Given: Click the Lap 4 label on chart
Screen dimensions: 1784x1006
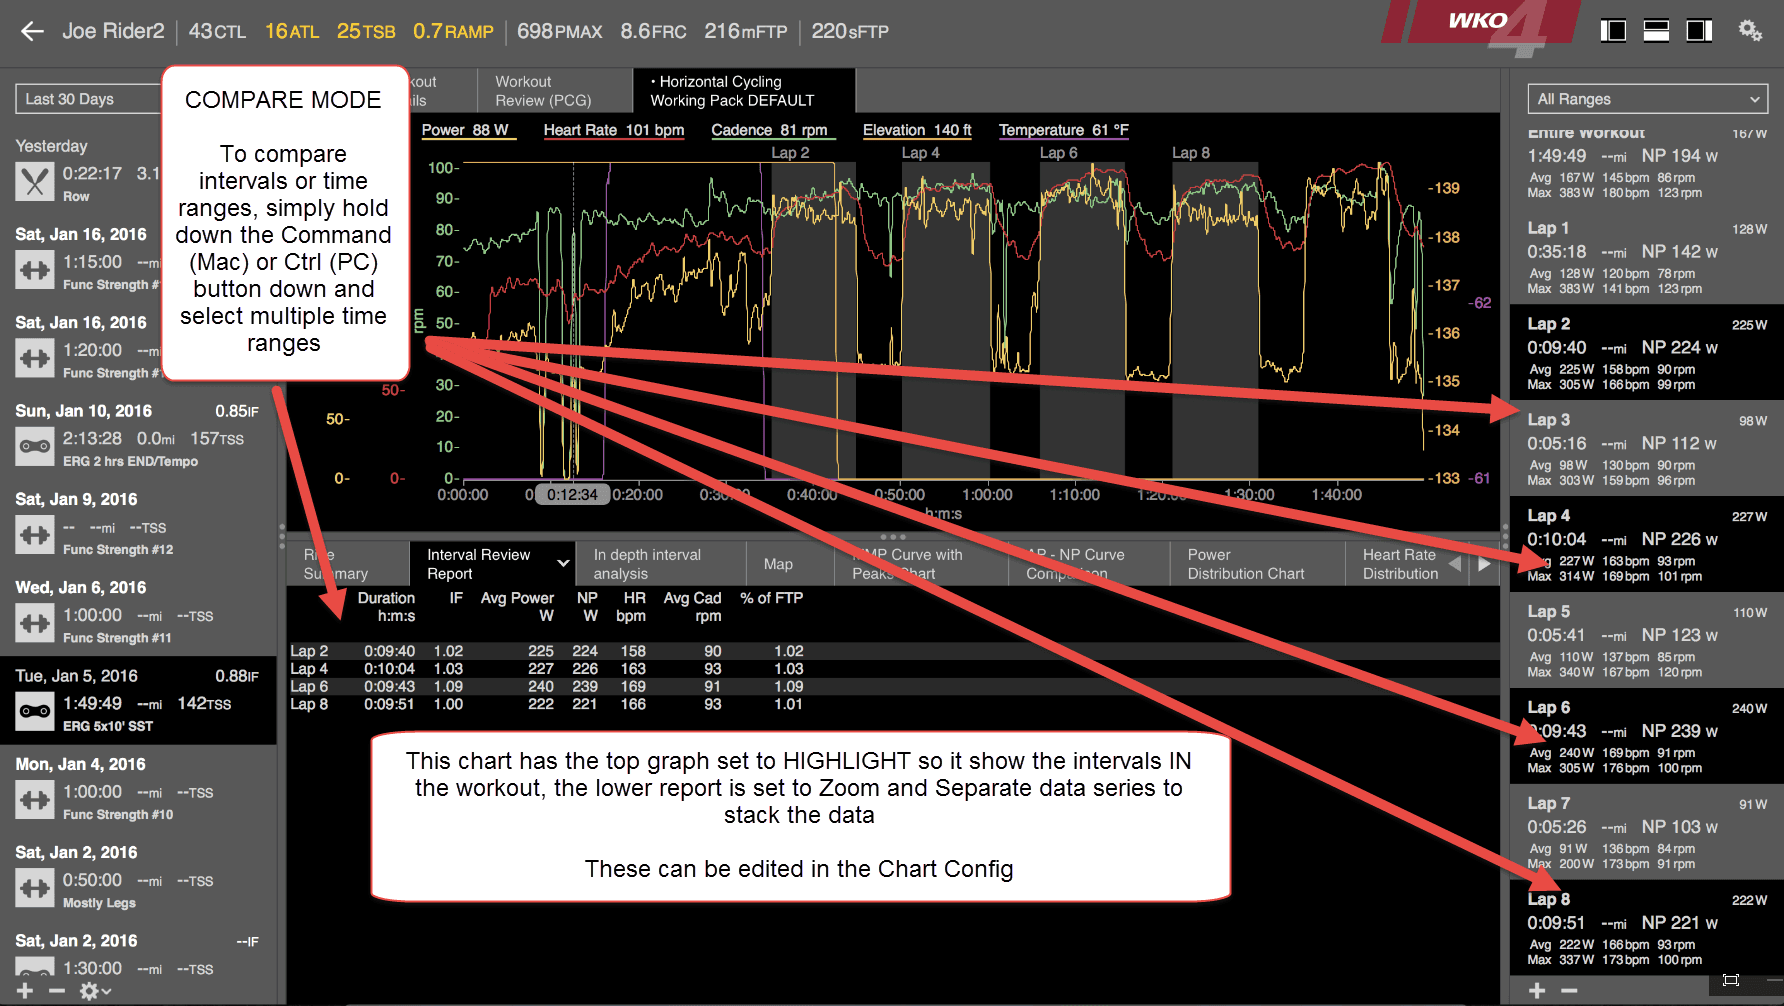Looking at the screenshot, I should click(x=920, y=153).
